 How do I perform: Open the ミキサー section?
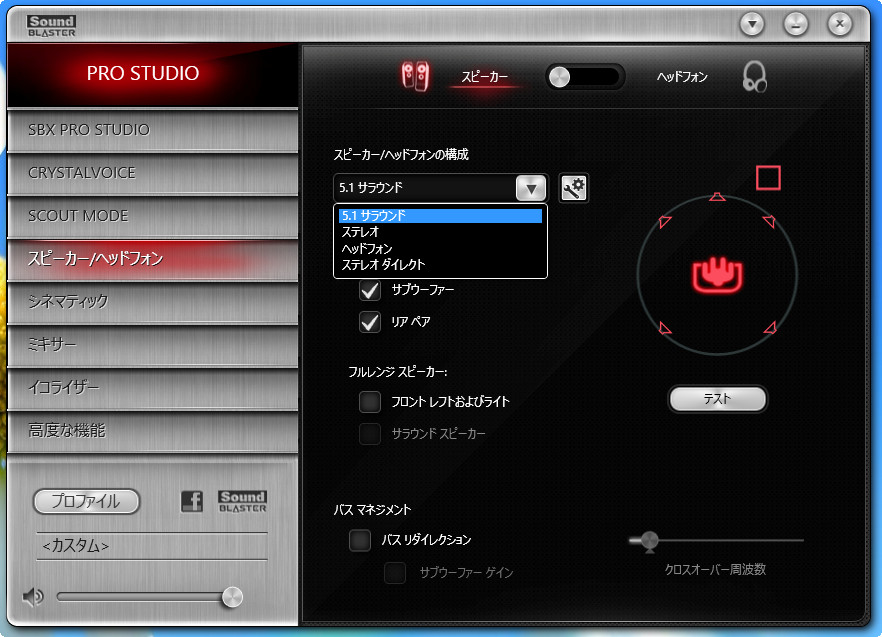152,345
